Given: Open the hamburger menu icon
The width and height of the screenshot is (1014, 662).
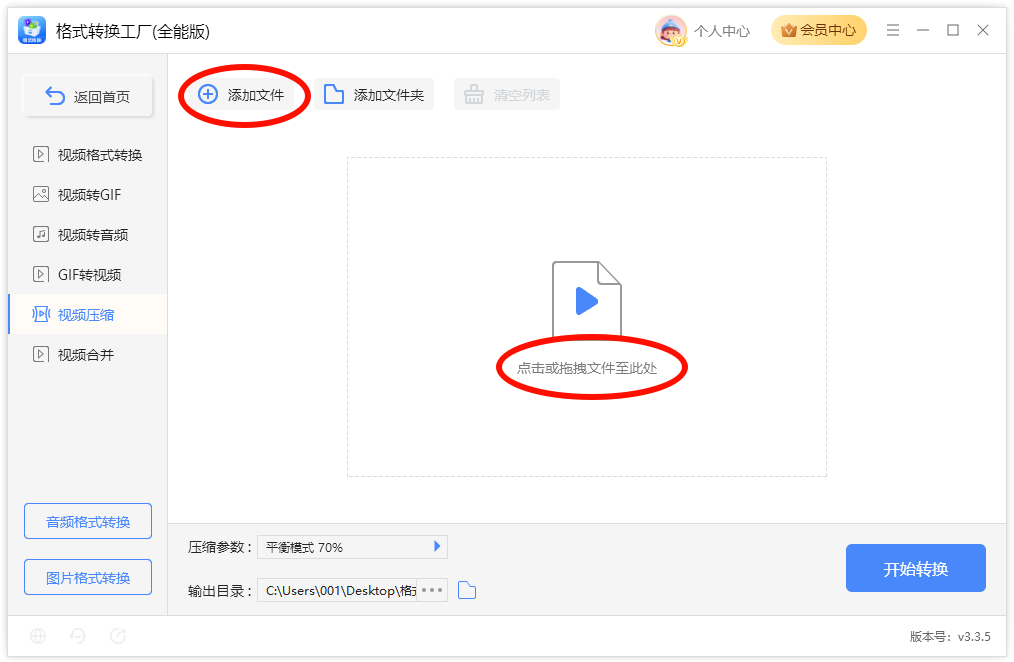Looking at the screenshot, I should click(x=893, y=30).
